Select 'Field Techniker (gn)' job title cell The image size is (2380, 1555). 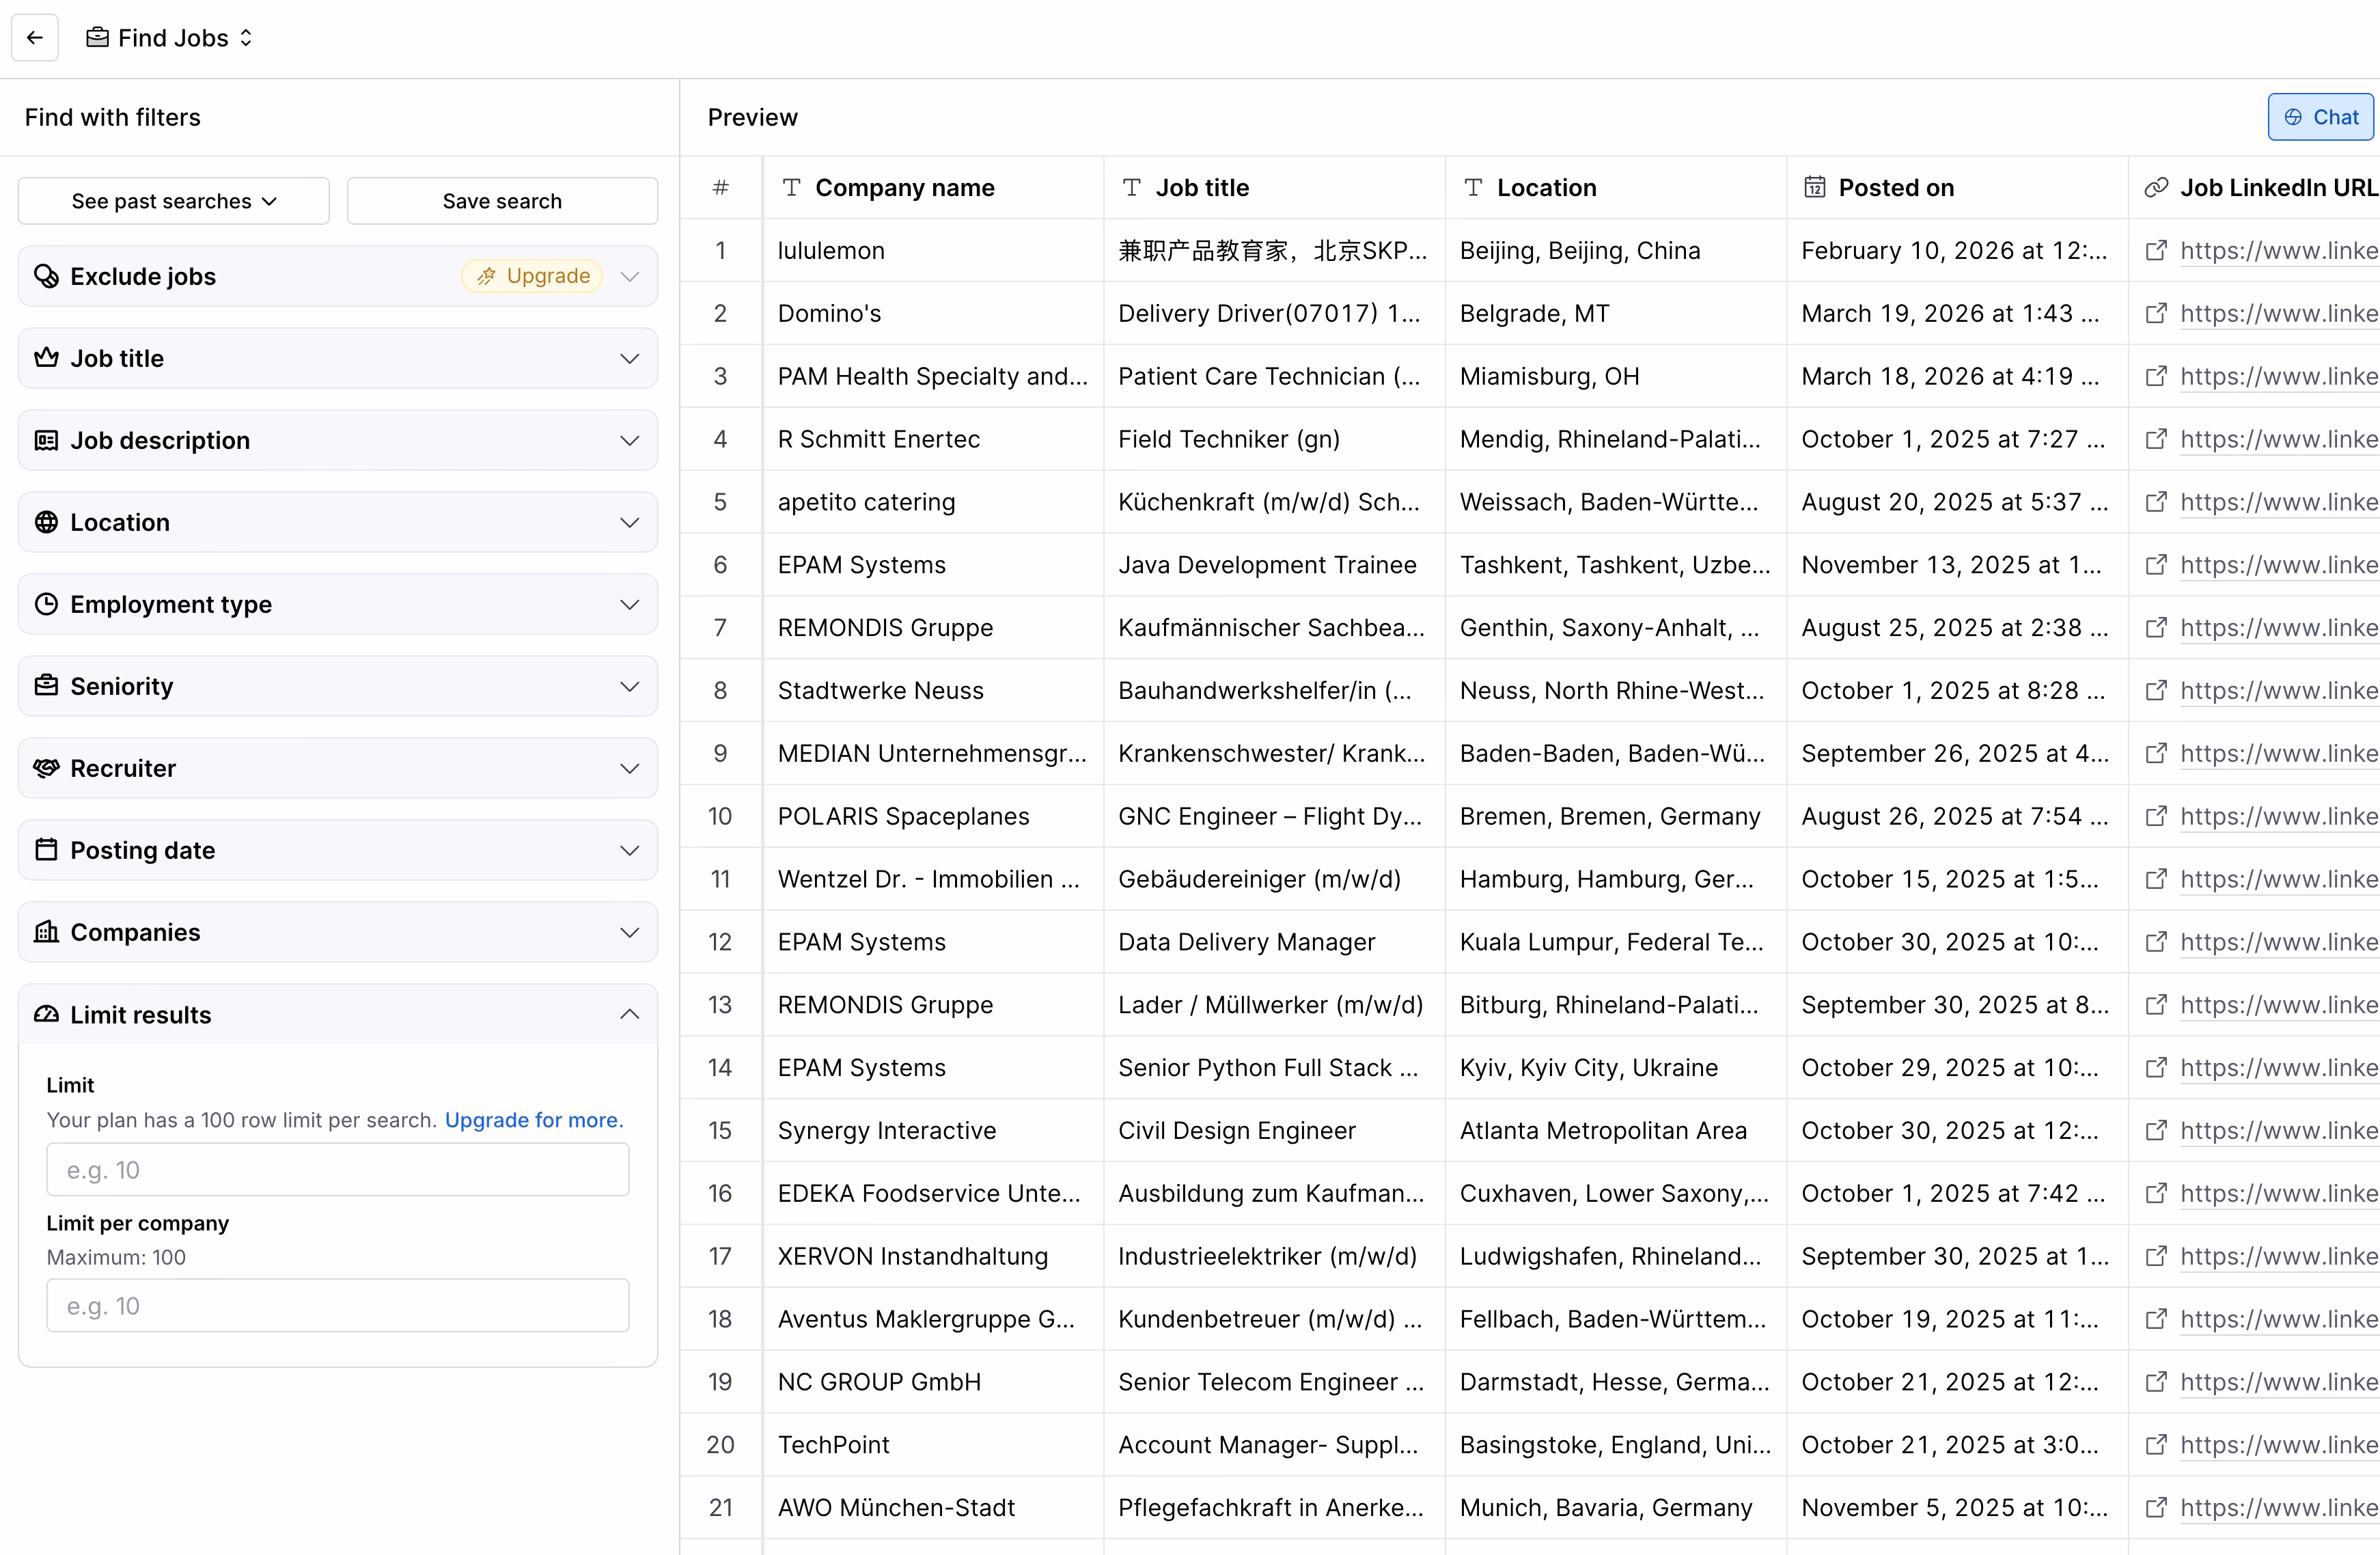coord(1274,439)
